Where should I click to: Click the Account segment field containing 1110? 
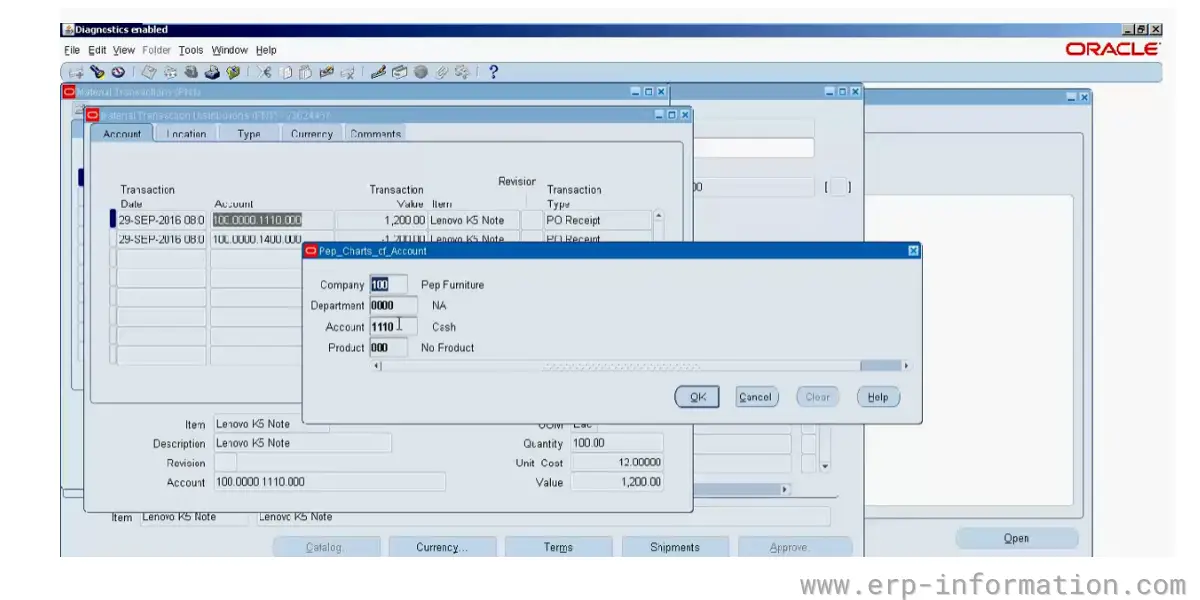pyautogui.click(x=393, y=327)
